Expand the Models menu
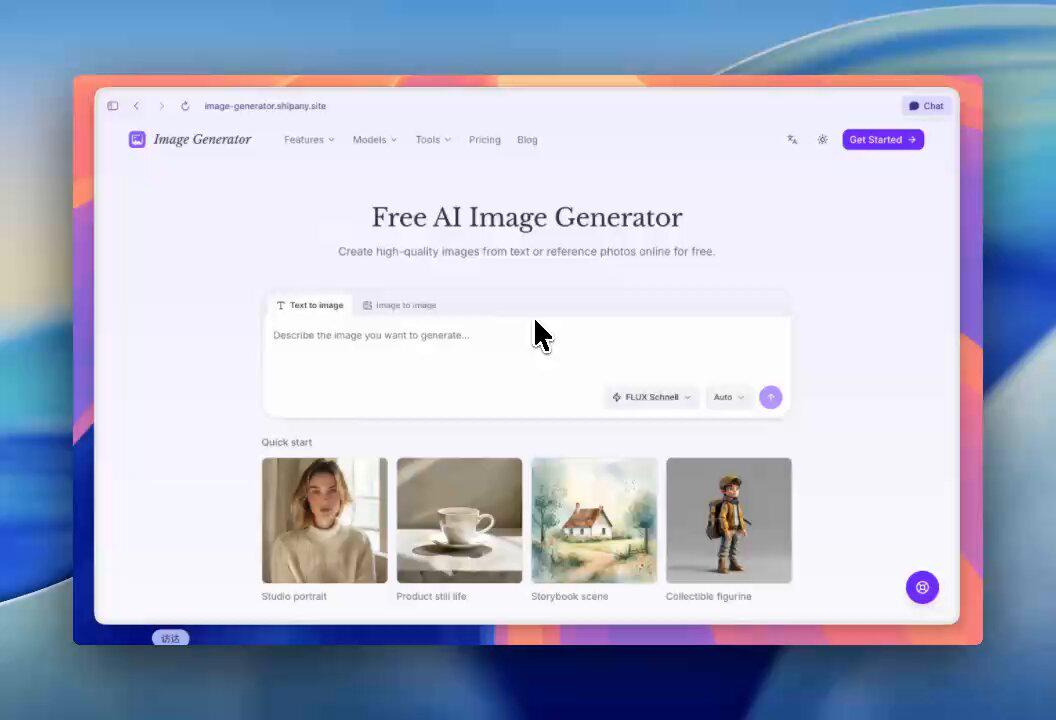 pos(374,139)
